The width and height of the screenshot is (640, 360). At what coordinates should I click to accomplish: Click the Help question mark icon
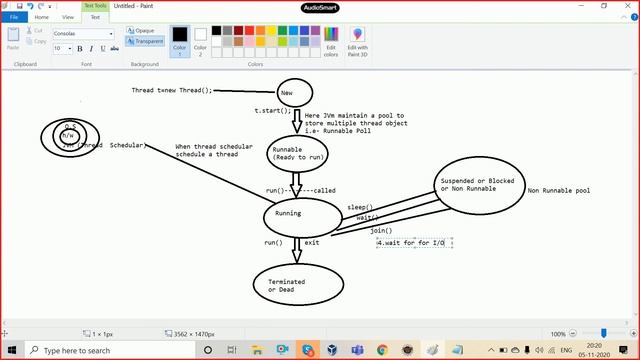pos(634,17)
